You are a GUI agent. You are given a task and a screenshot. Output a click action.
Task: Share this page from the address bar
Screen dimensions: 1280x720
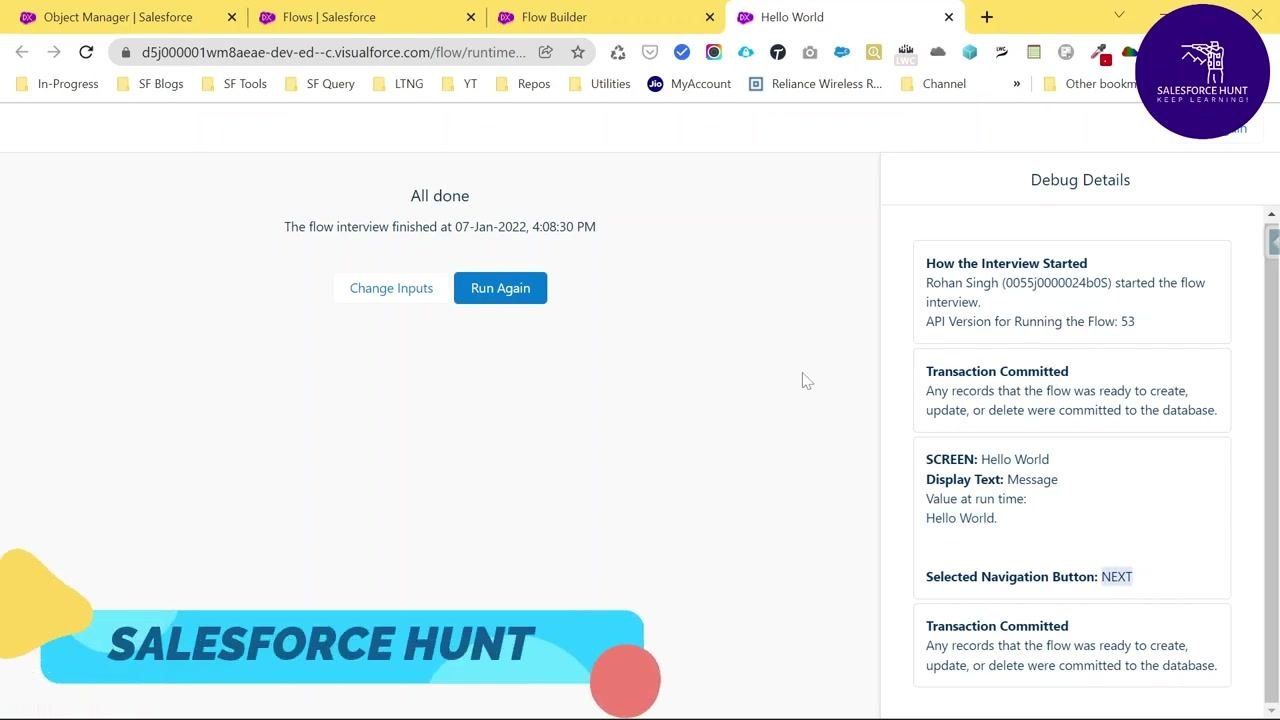click(x=546, y=52)
